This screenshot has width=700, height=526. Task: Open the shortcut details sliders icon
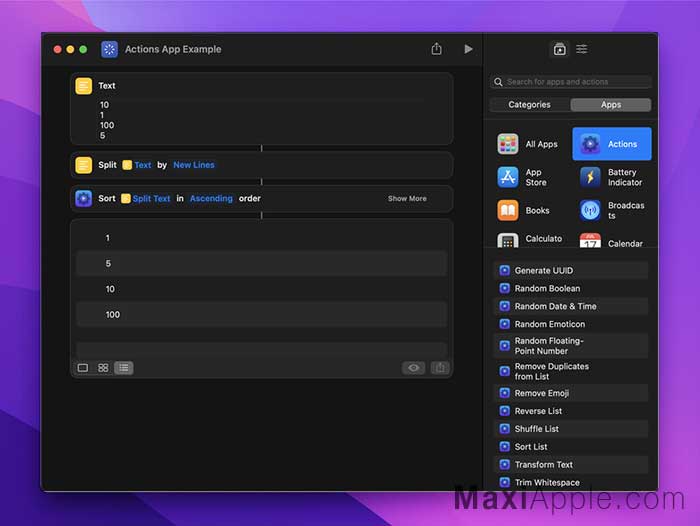point(582,49)
